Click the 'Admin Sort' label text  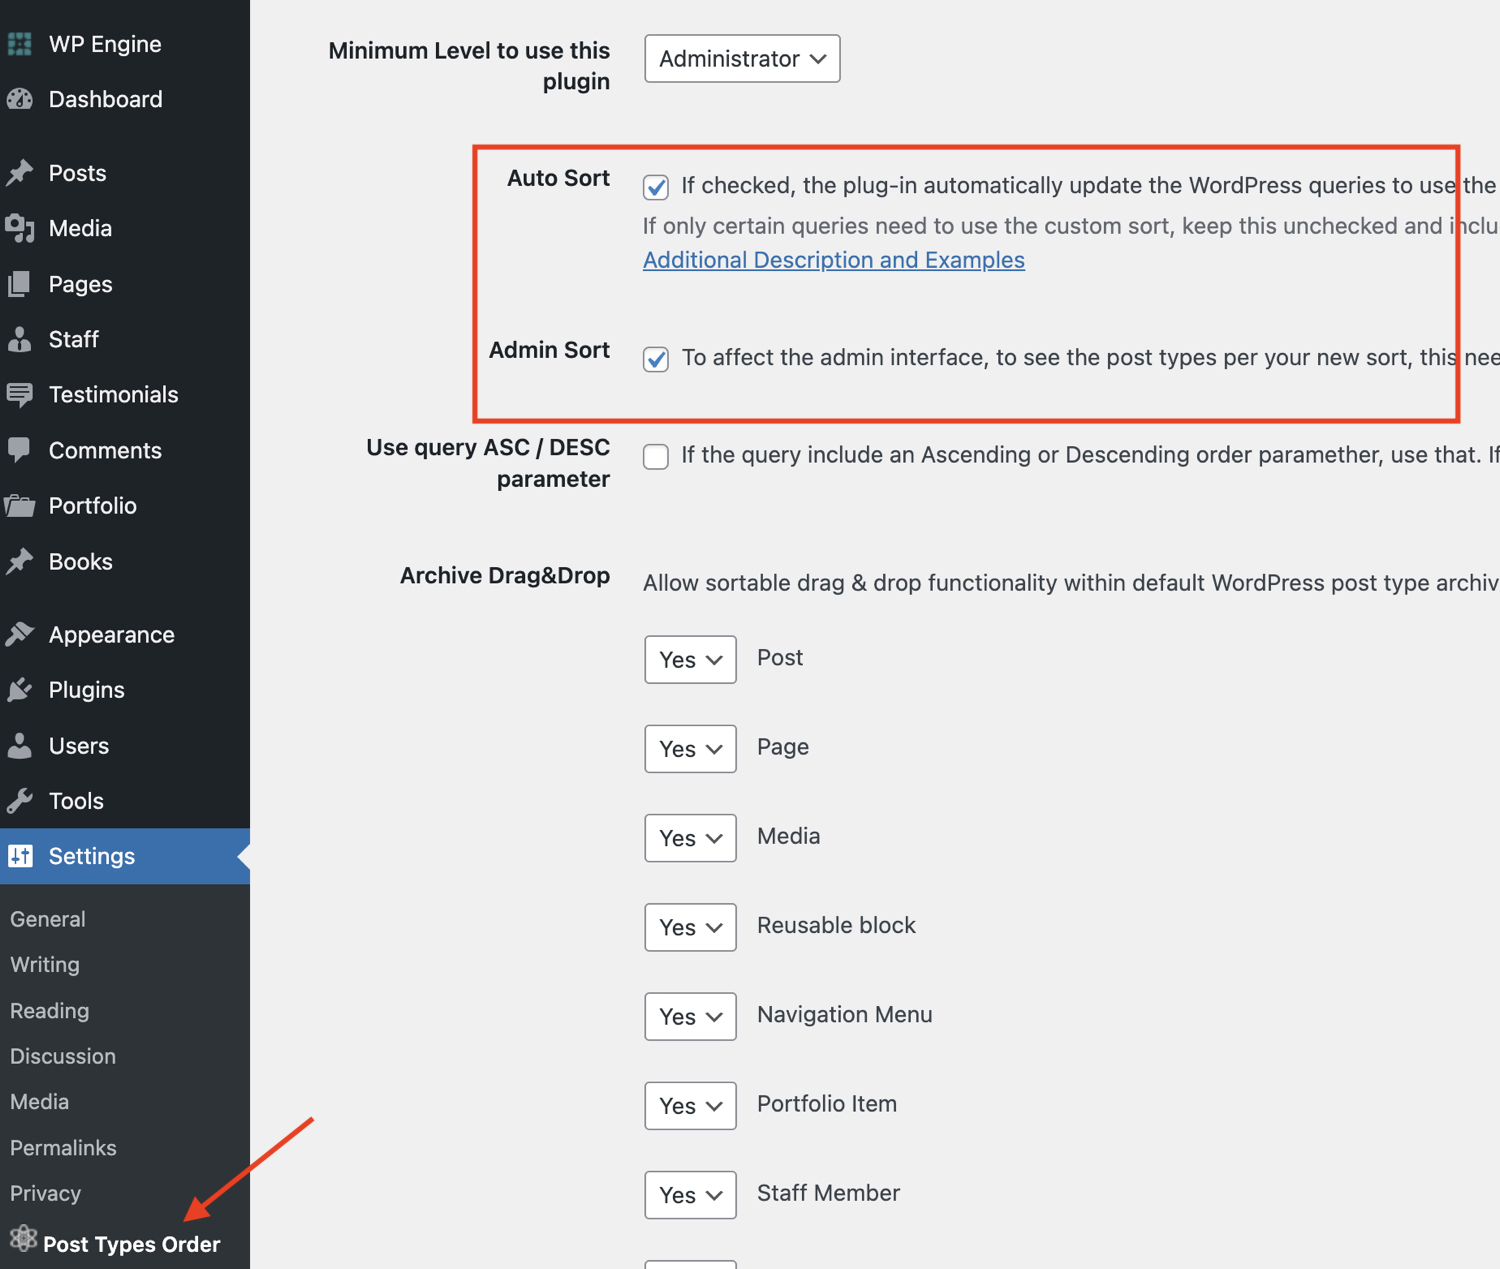pos(549,350)
